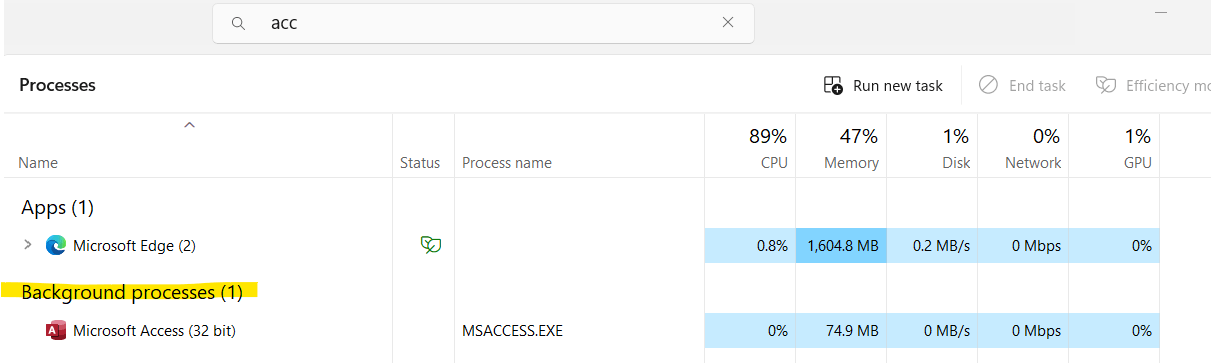1211x363 pixels.
Task: Click the End task prohibited-circle icon
Action: (x=988, y=85)
